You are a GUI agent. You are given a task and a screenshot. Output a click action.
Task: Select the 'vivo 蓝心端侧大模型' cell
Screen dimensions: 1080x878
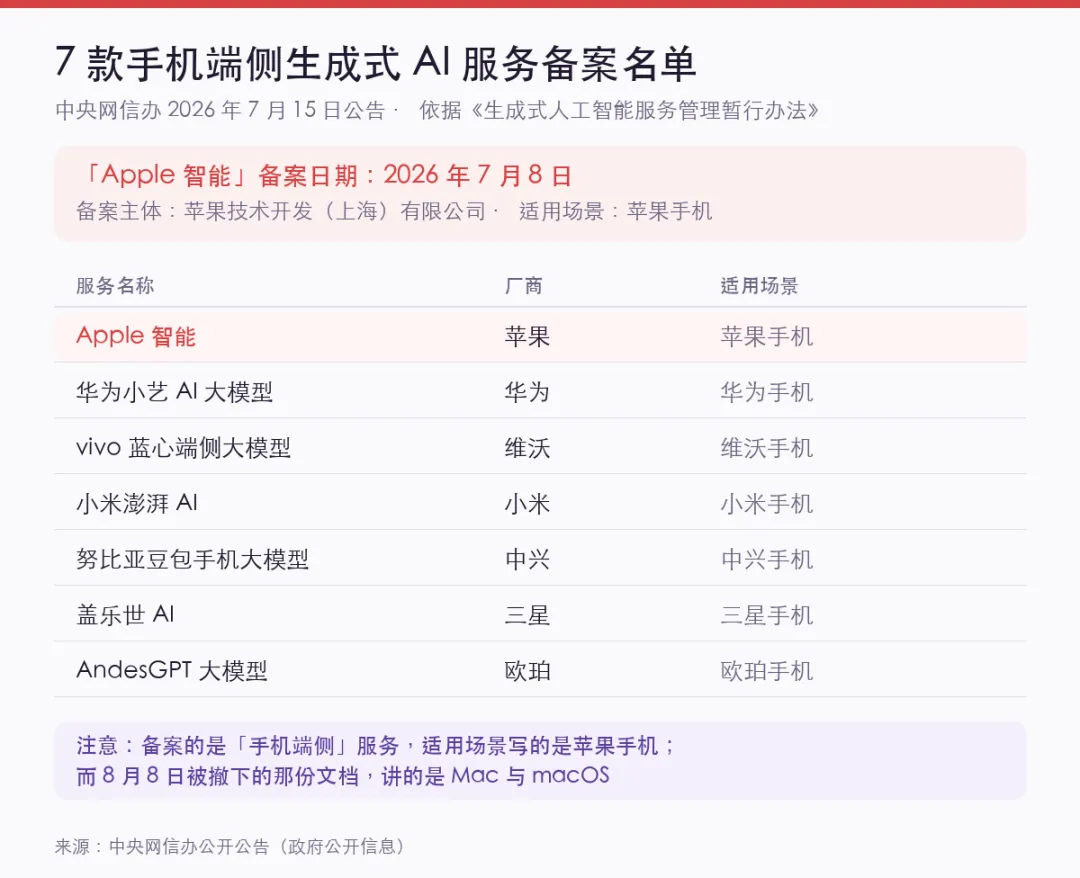click(x=183, y=448)
